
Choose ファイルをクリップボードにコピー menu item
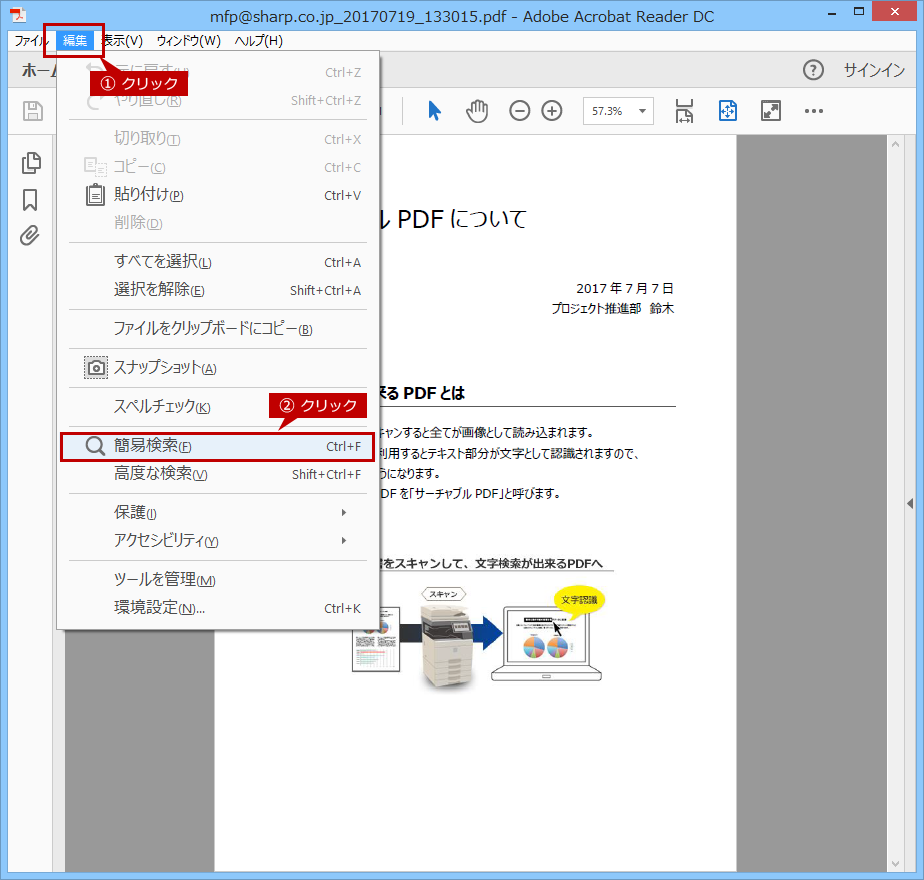217,329
